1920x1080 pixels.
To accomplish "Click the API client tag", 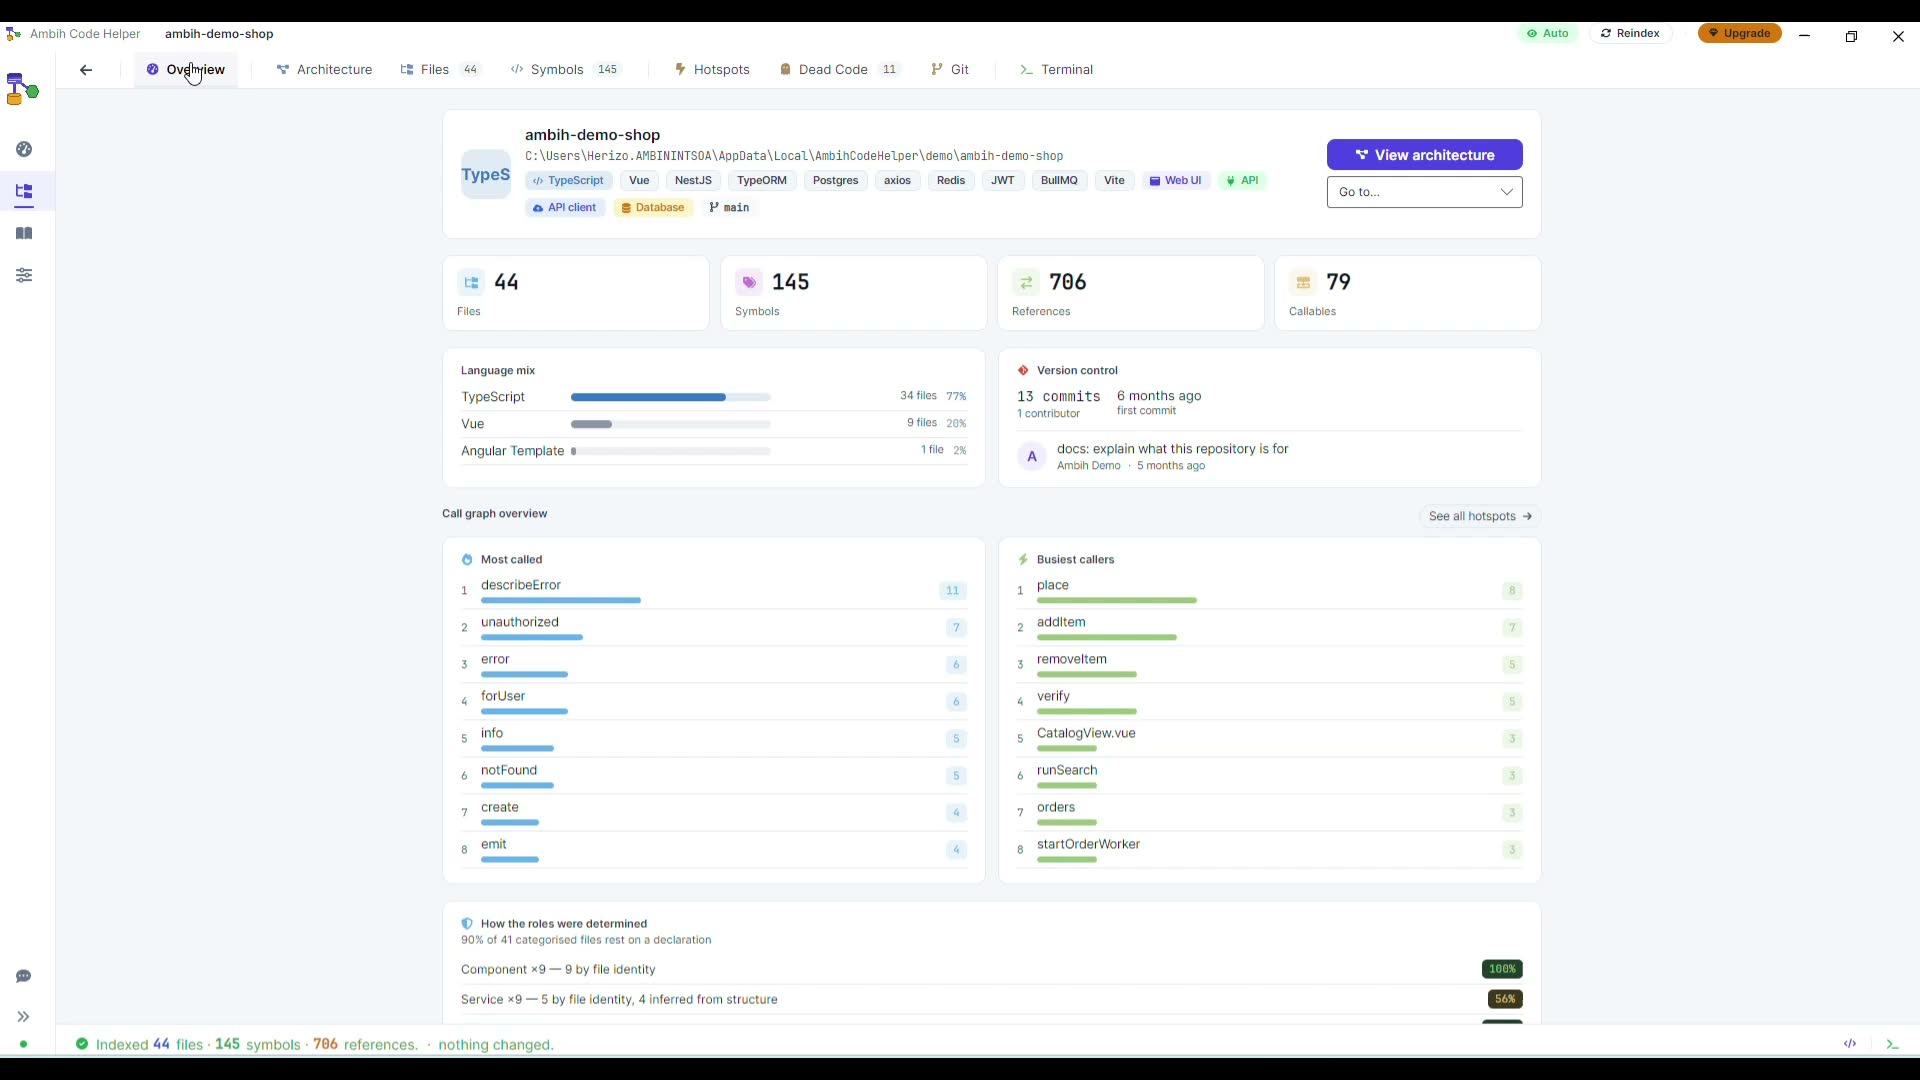I will 565,208.
